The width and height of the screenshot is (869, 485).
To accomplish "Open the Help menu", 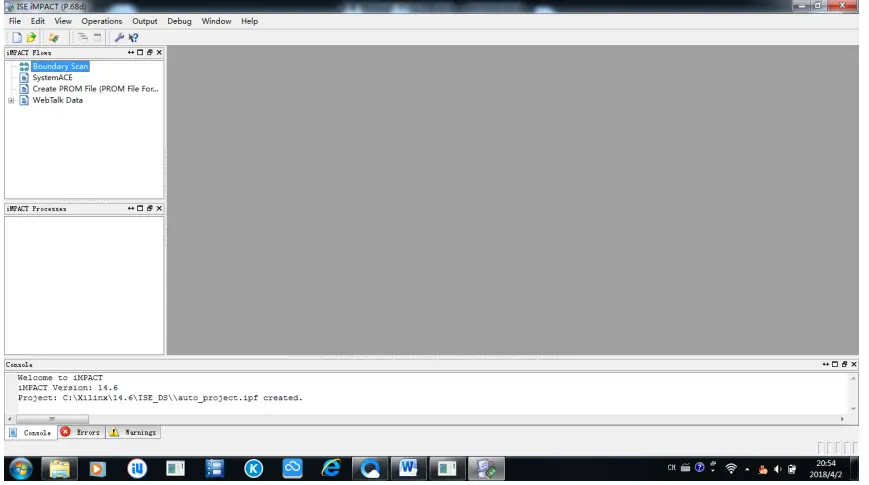I will tap(249, 21).
